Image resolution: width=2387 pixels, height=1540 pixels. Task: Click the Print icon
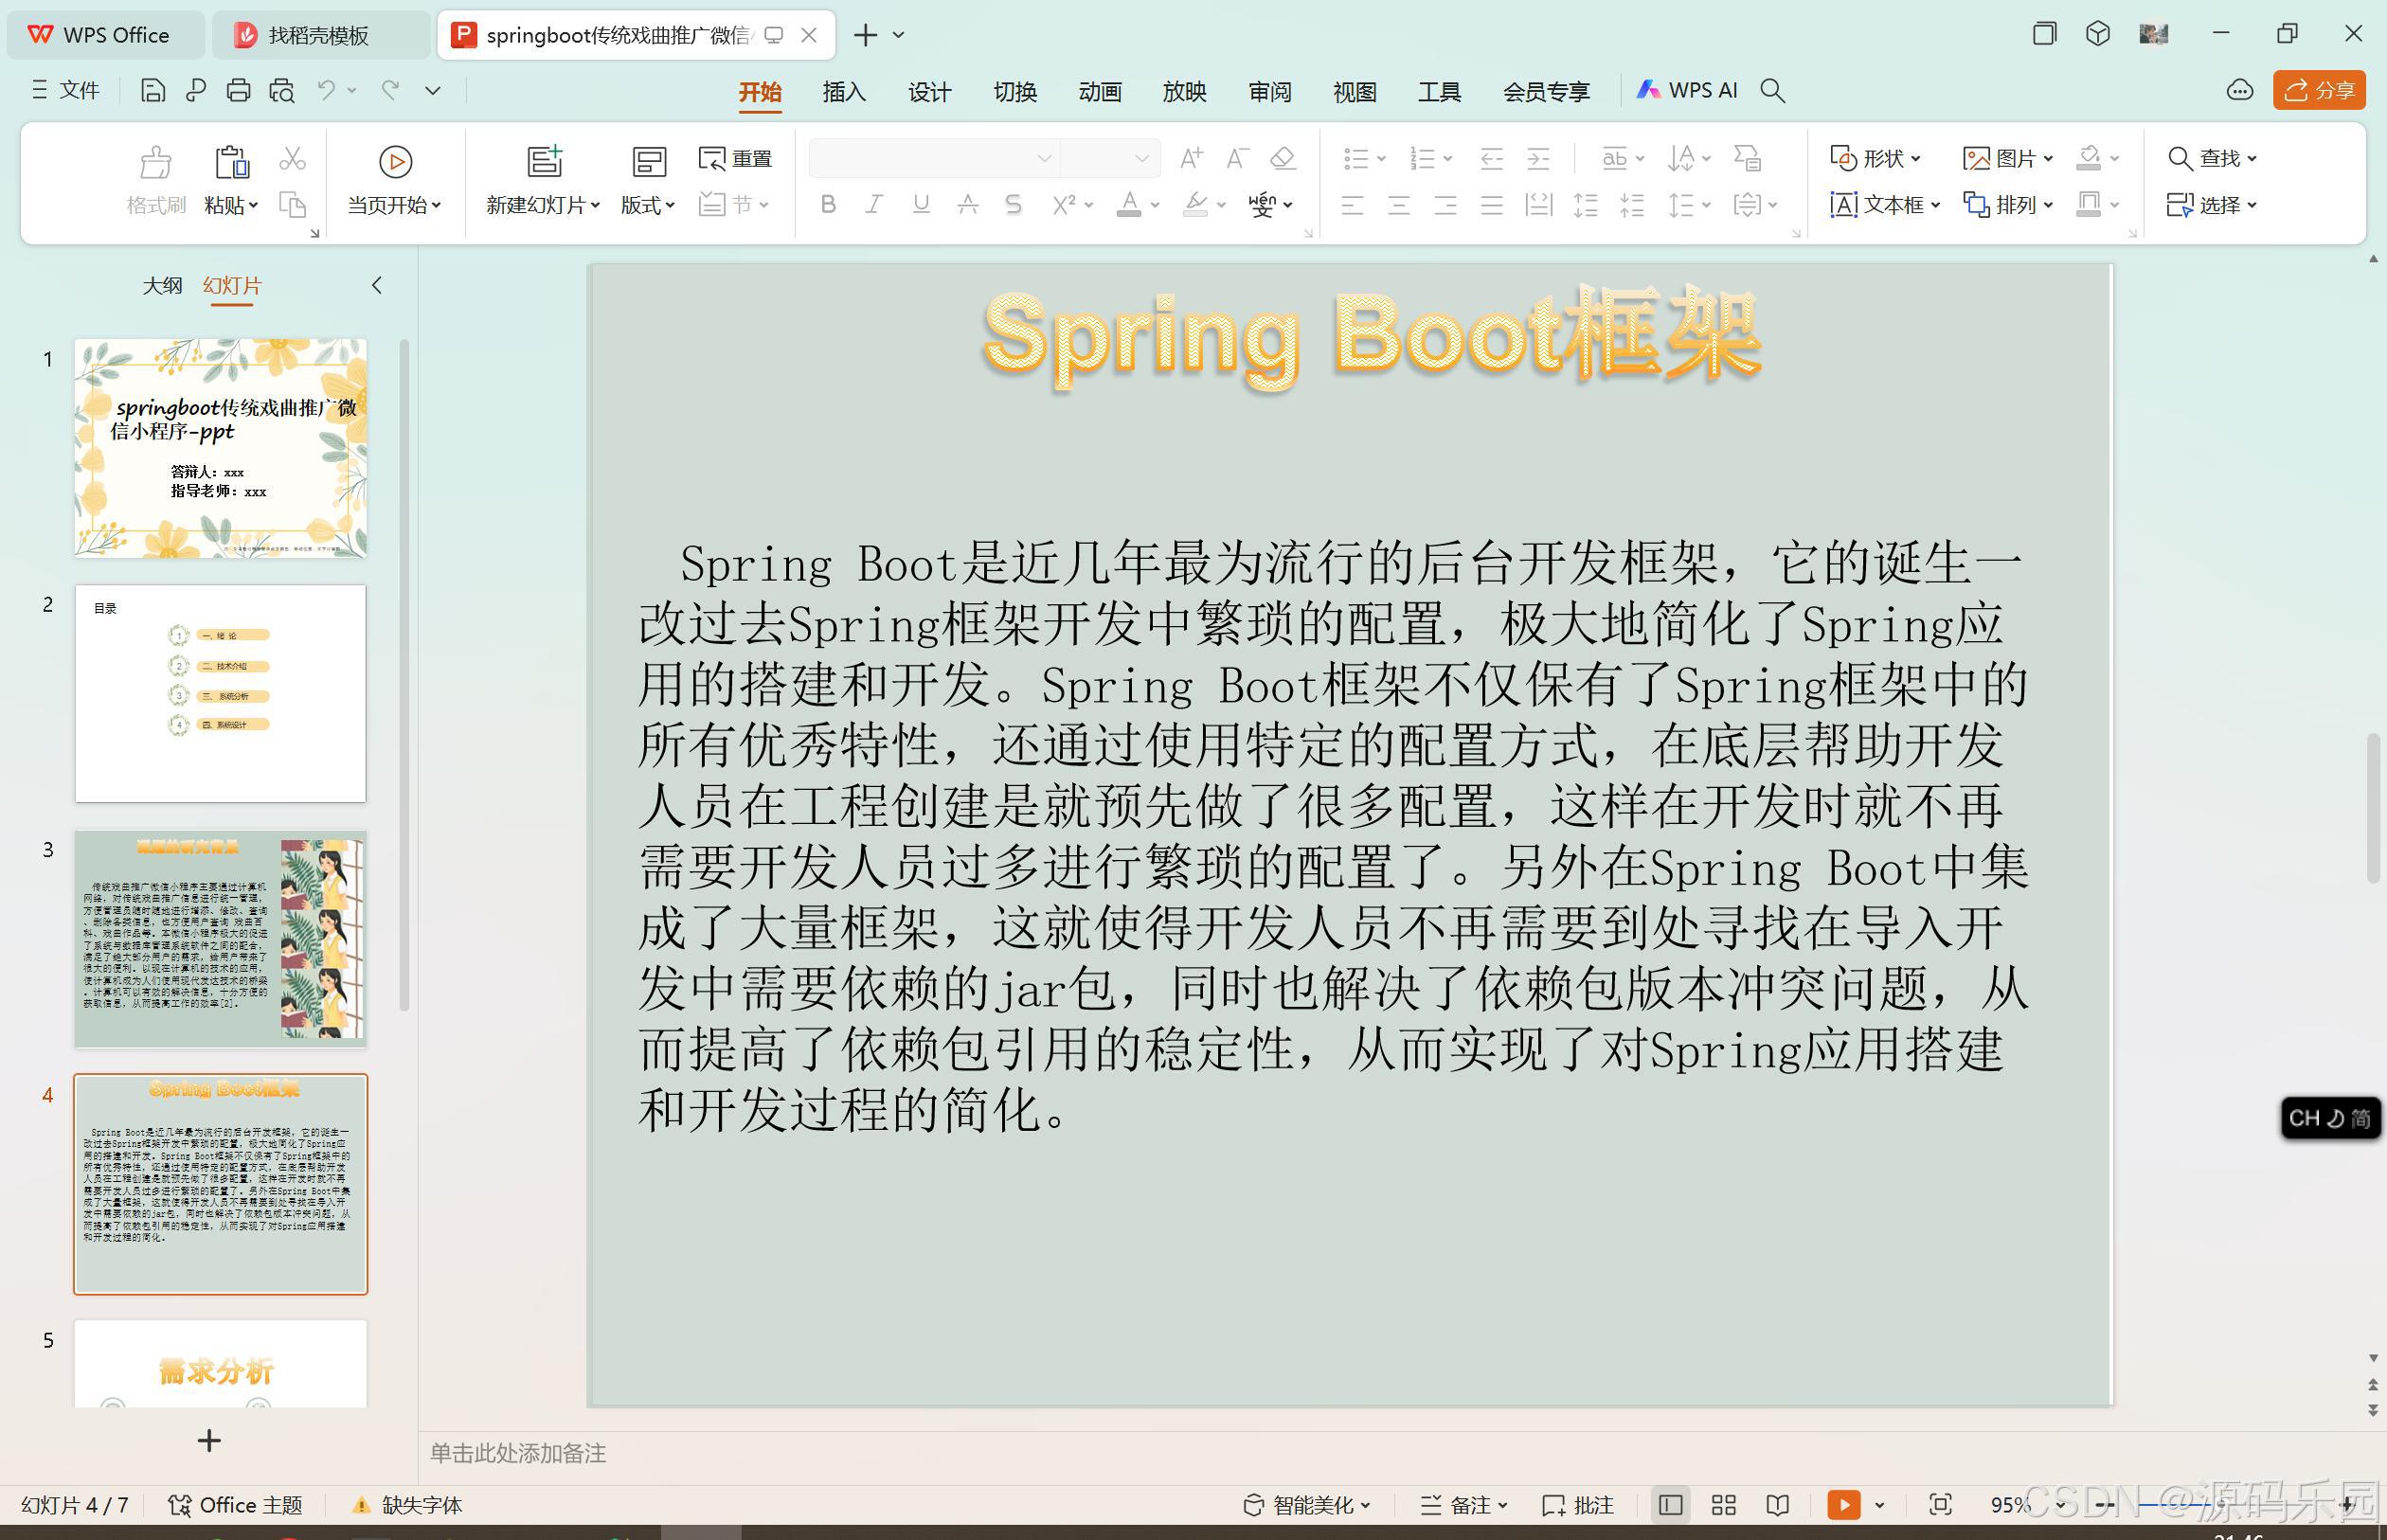238,91
